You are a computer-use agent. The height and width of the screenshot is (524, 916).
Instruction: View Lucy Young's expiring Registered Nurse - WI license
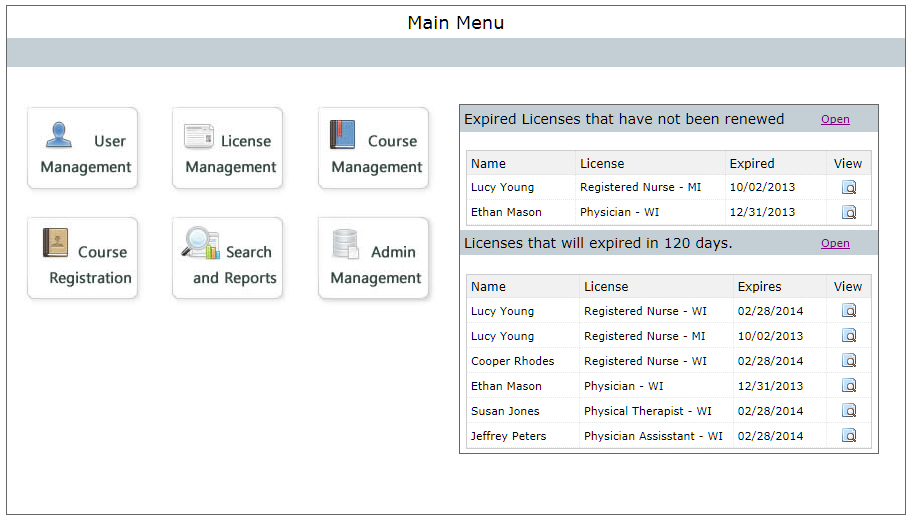click(x=848, y=311)
